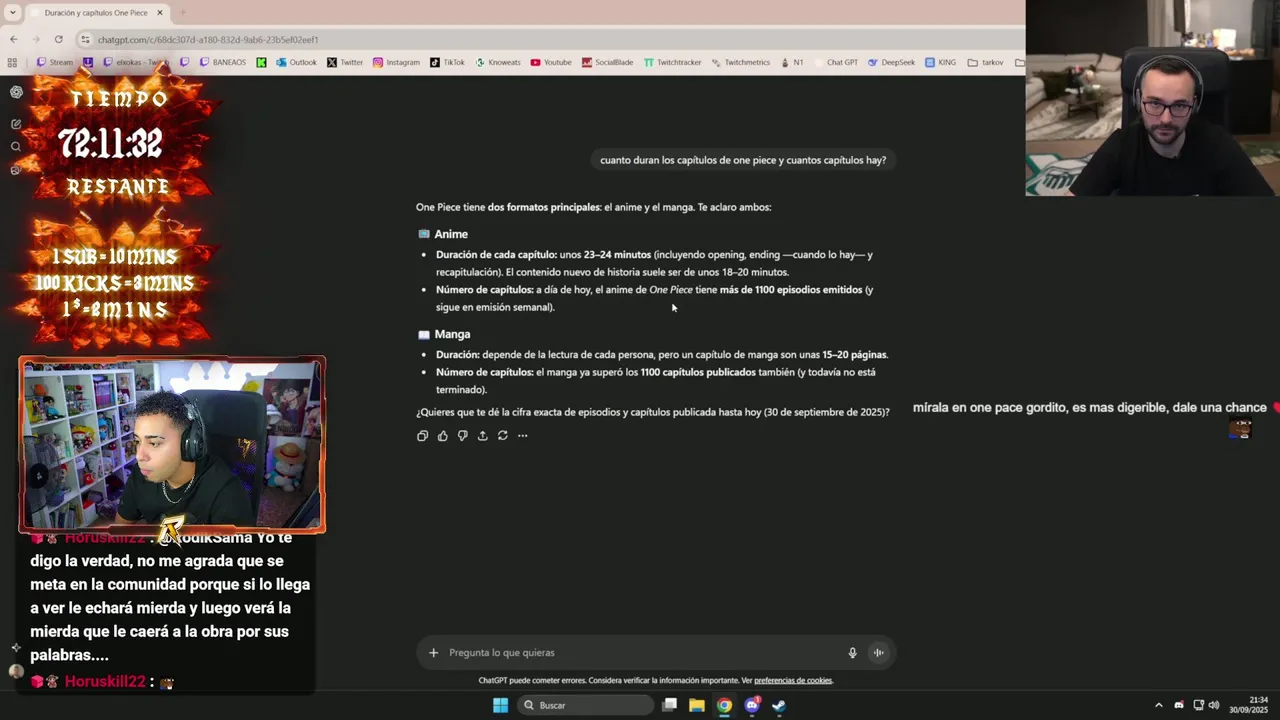The width and height of the screenshot is (1280, 720).
Task: Start ChatGPT voice mode
Action: tap(878, 653)
